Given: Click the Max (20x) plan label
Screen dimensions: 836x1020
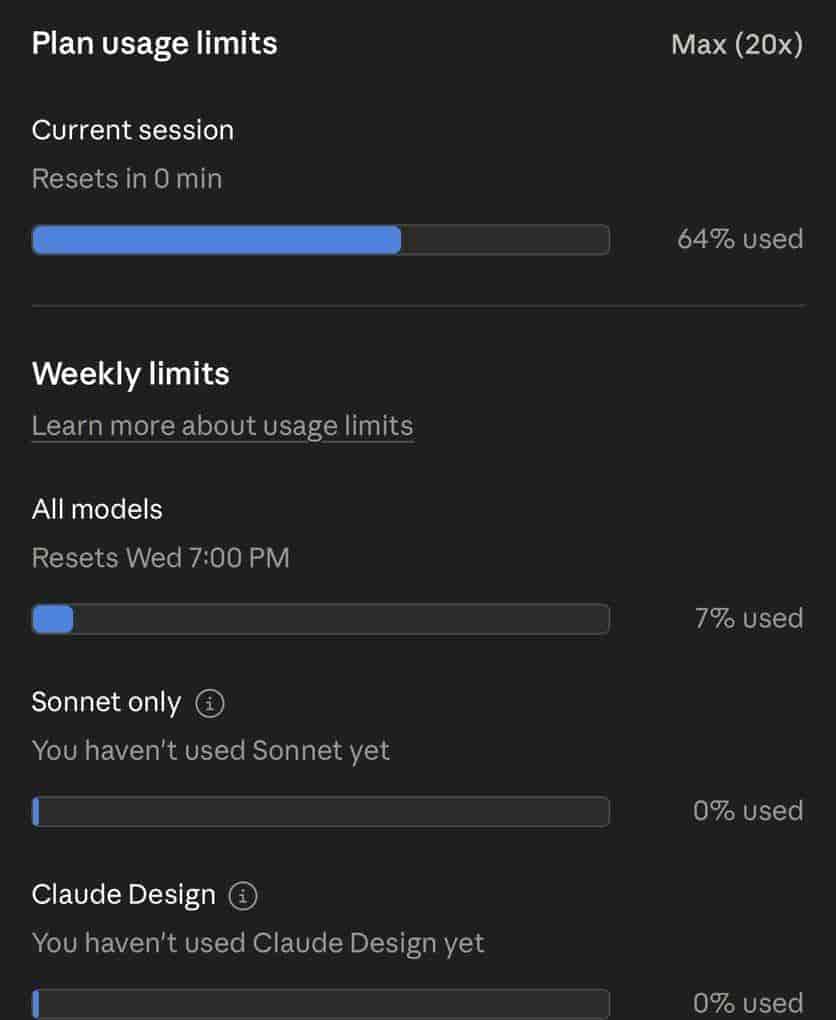Looking at the screenshot, I should [737, 45].
